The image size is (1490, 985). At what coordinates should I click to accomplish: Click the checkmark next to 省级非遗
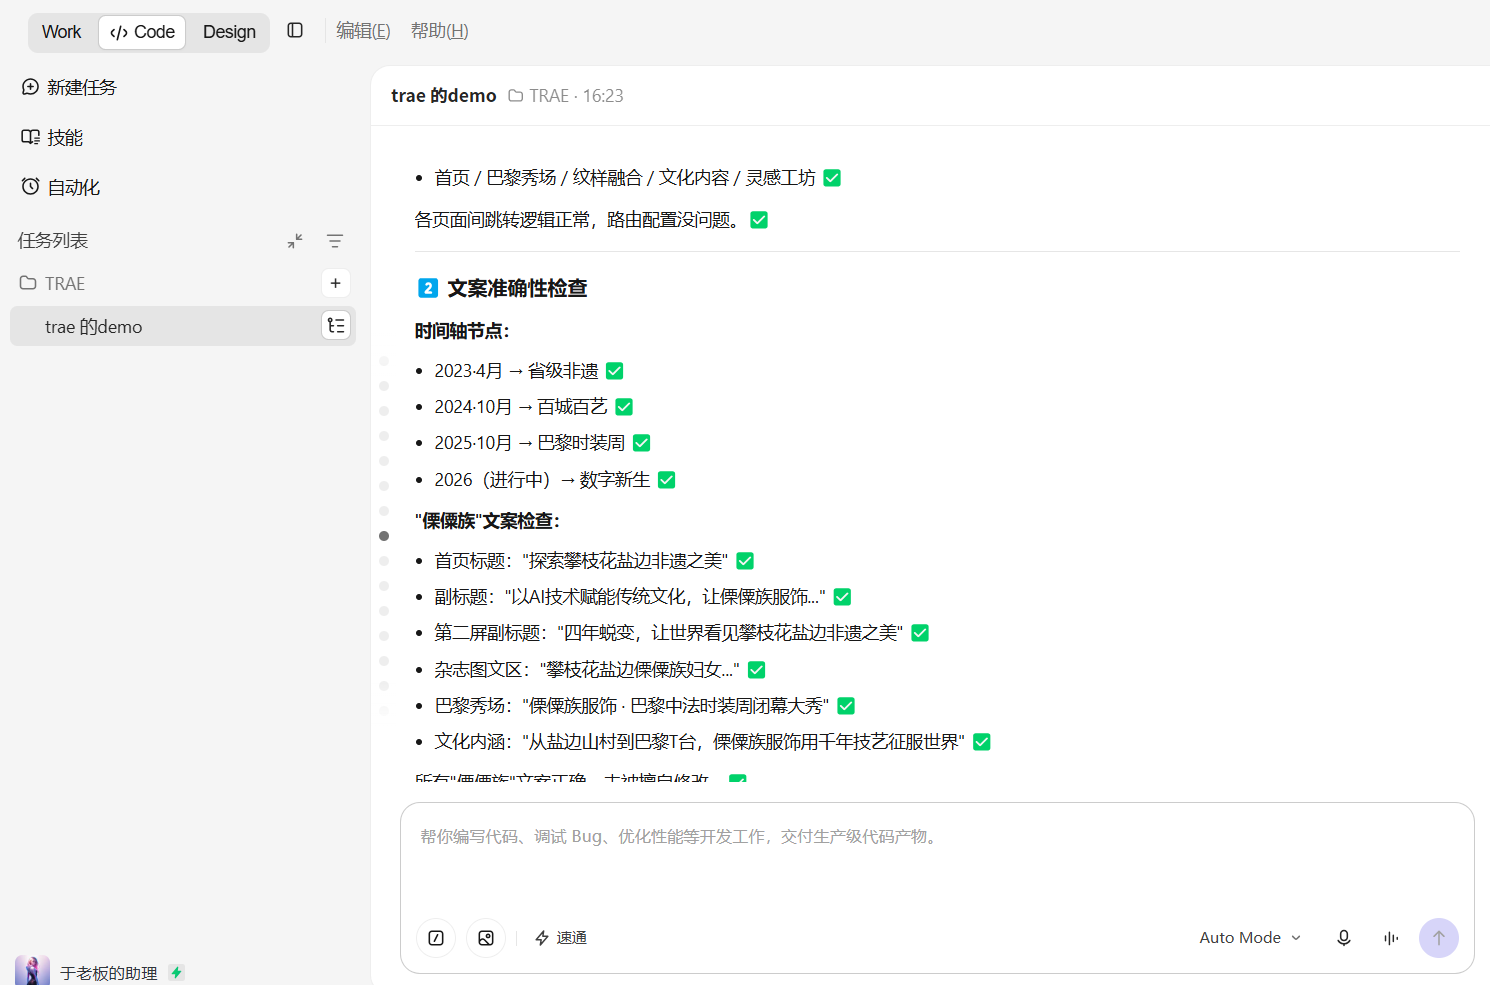click(x=615, y=371)
